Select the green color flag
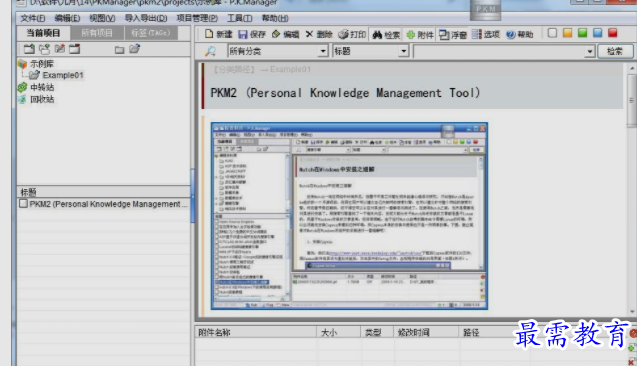The width and height of the screenshot is (637, 366). (583, 33)
